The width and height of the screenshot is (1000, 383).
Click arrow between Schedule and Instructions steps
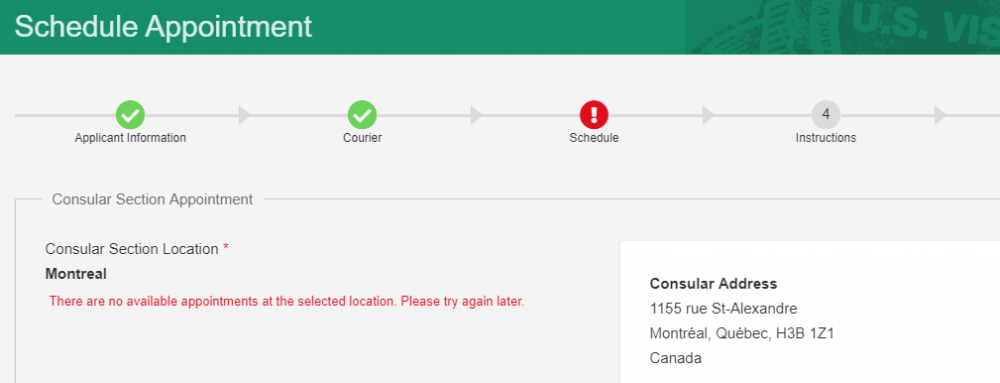pos(709,115)
